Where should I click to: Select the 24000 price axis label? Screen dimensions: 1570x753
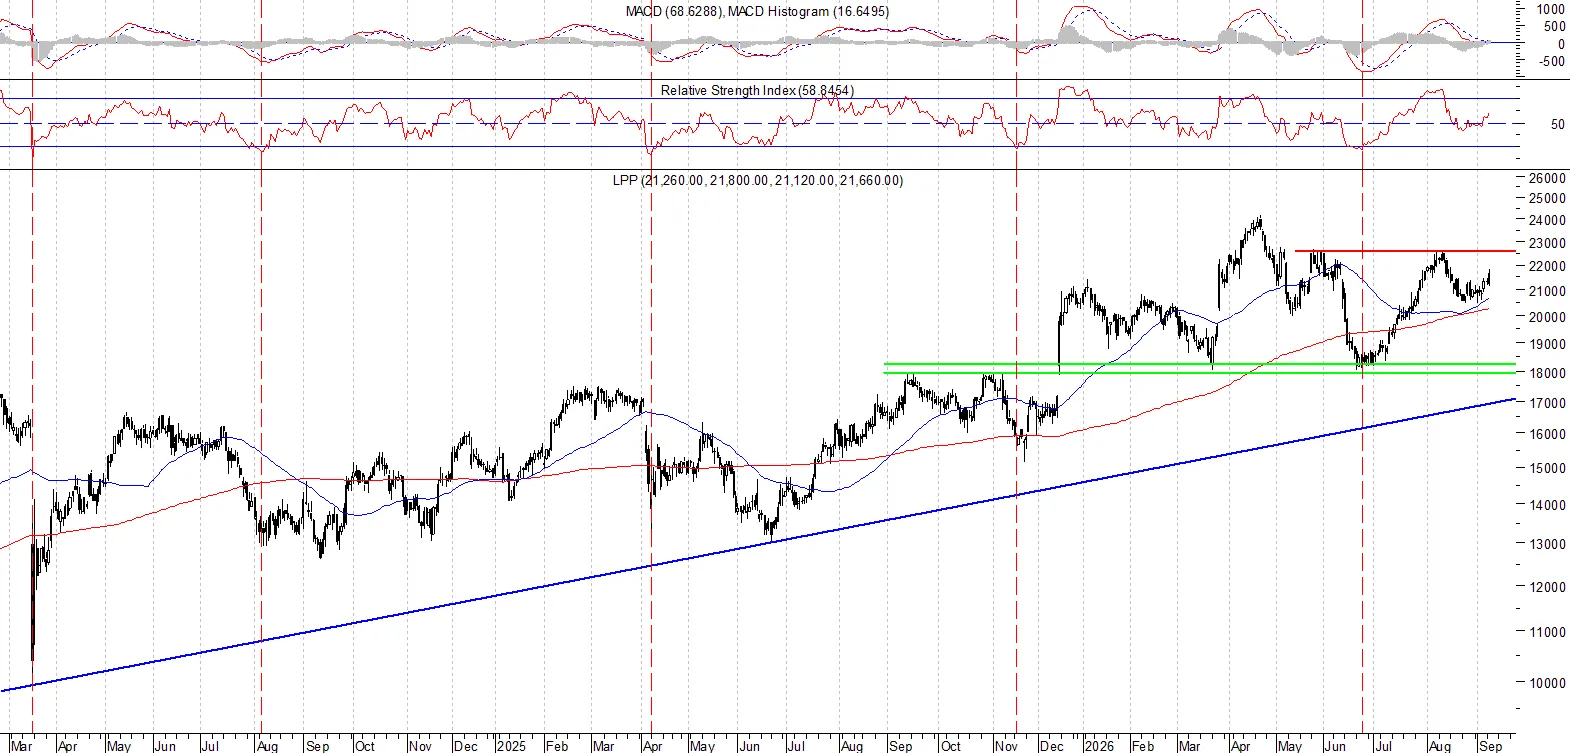1547,220
